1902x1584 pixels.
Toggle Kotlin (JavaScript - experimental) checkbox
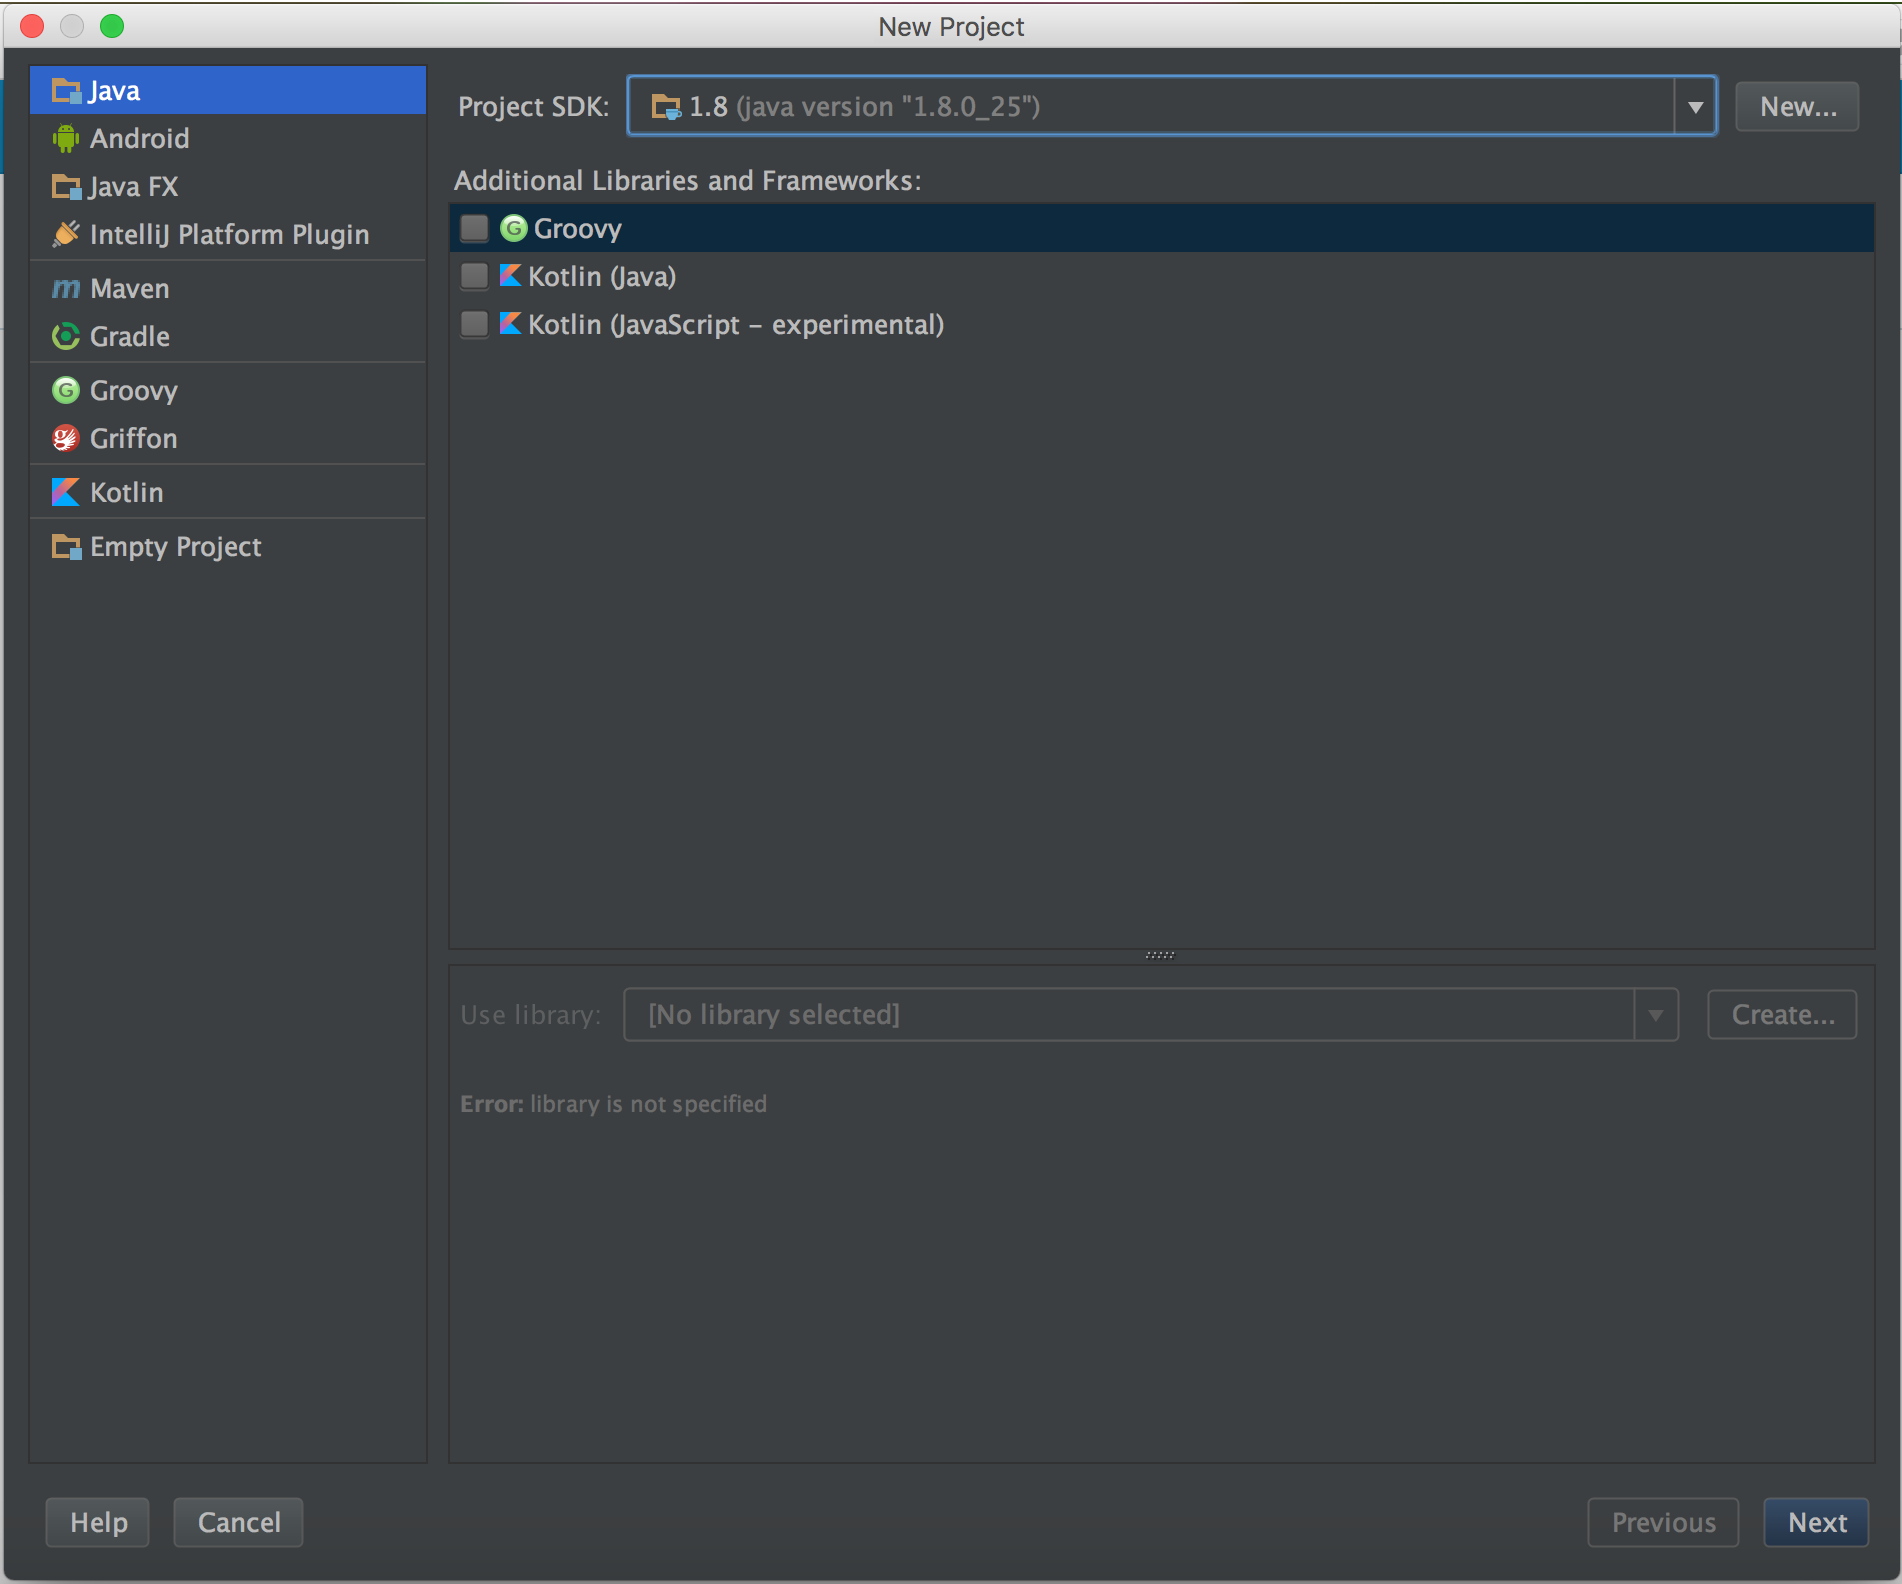[475, 325]
